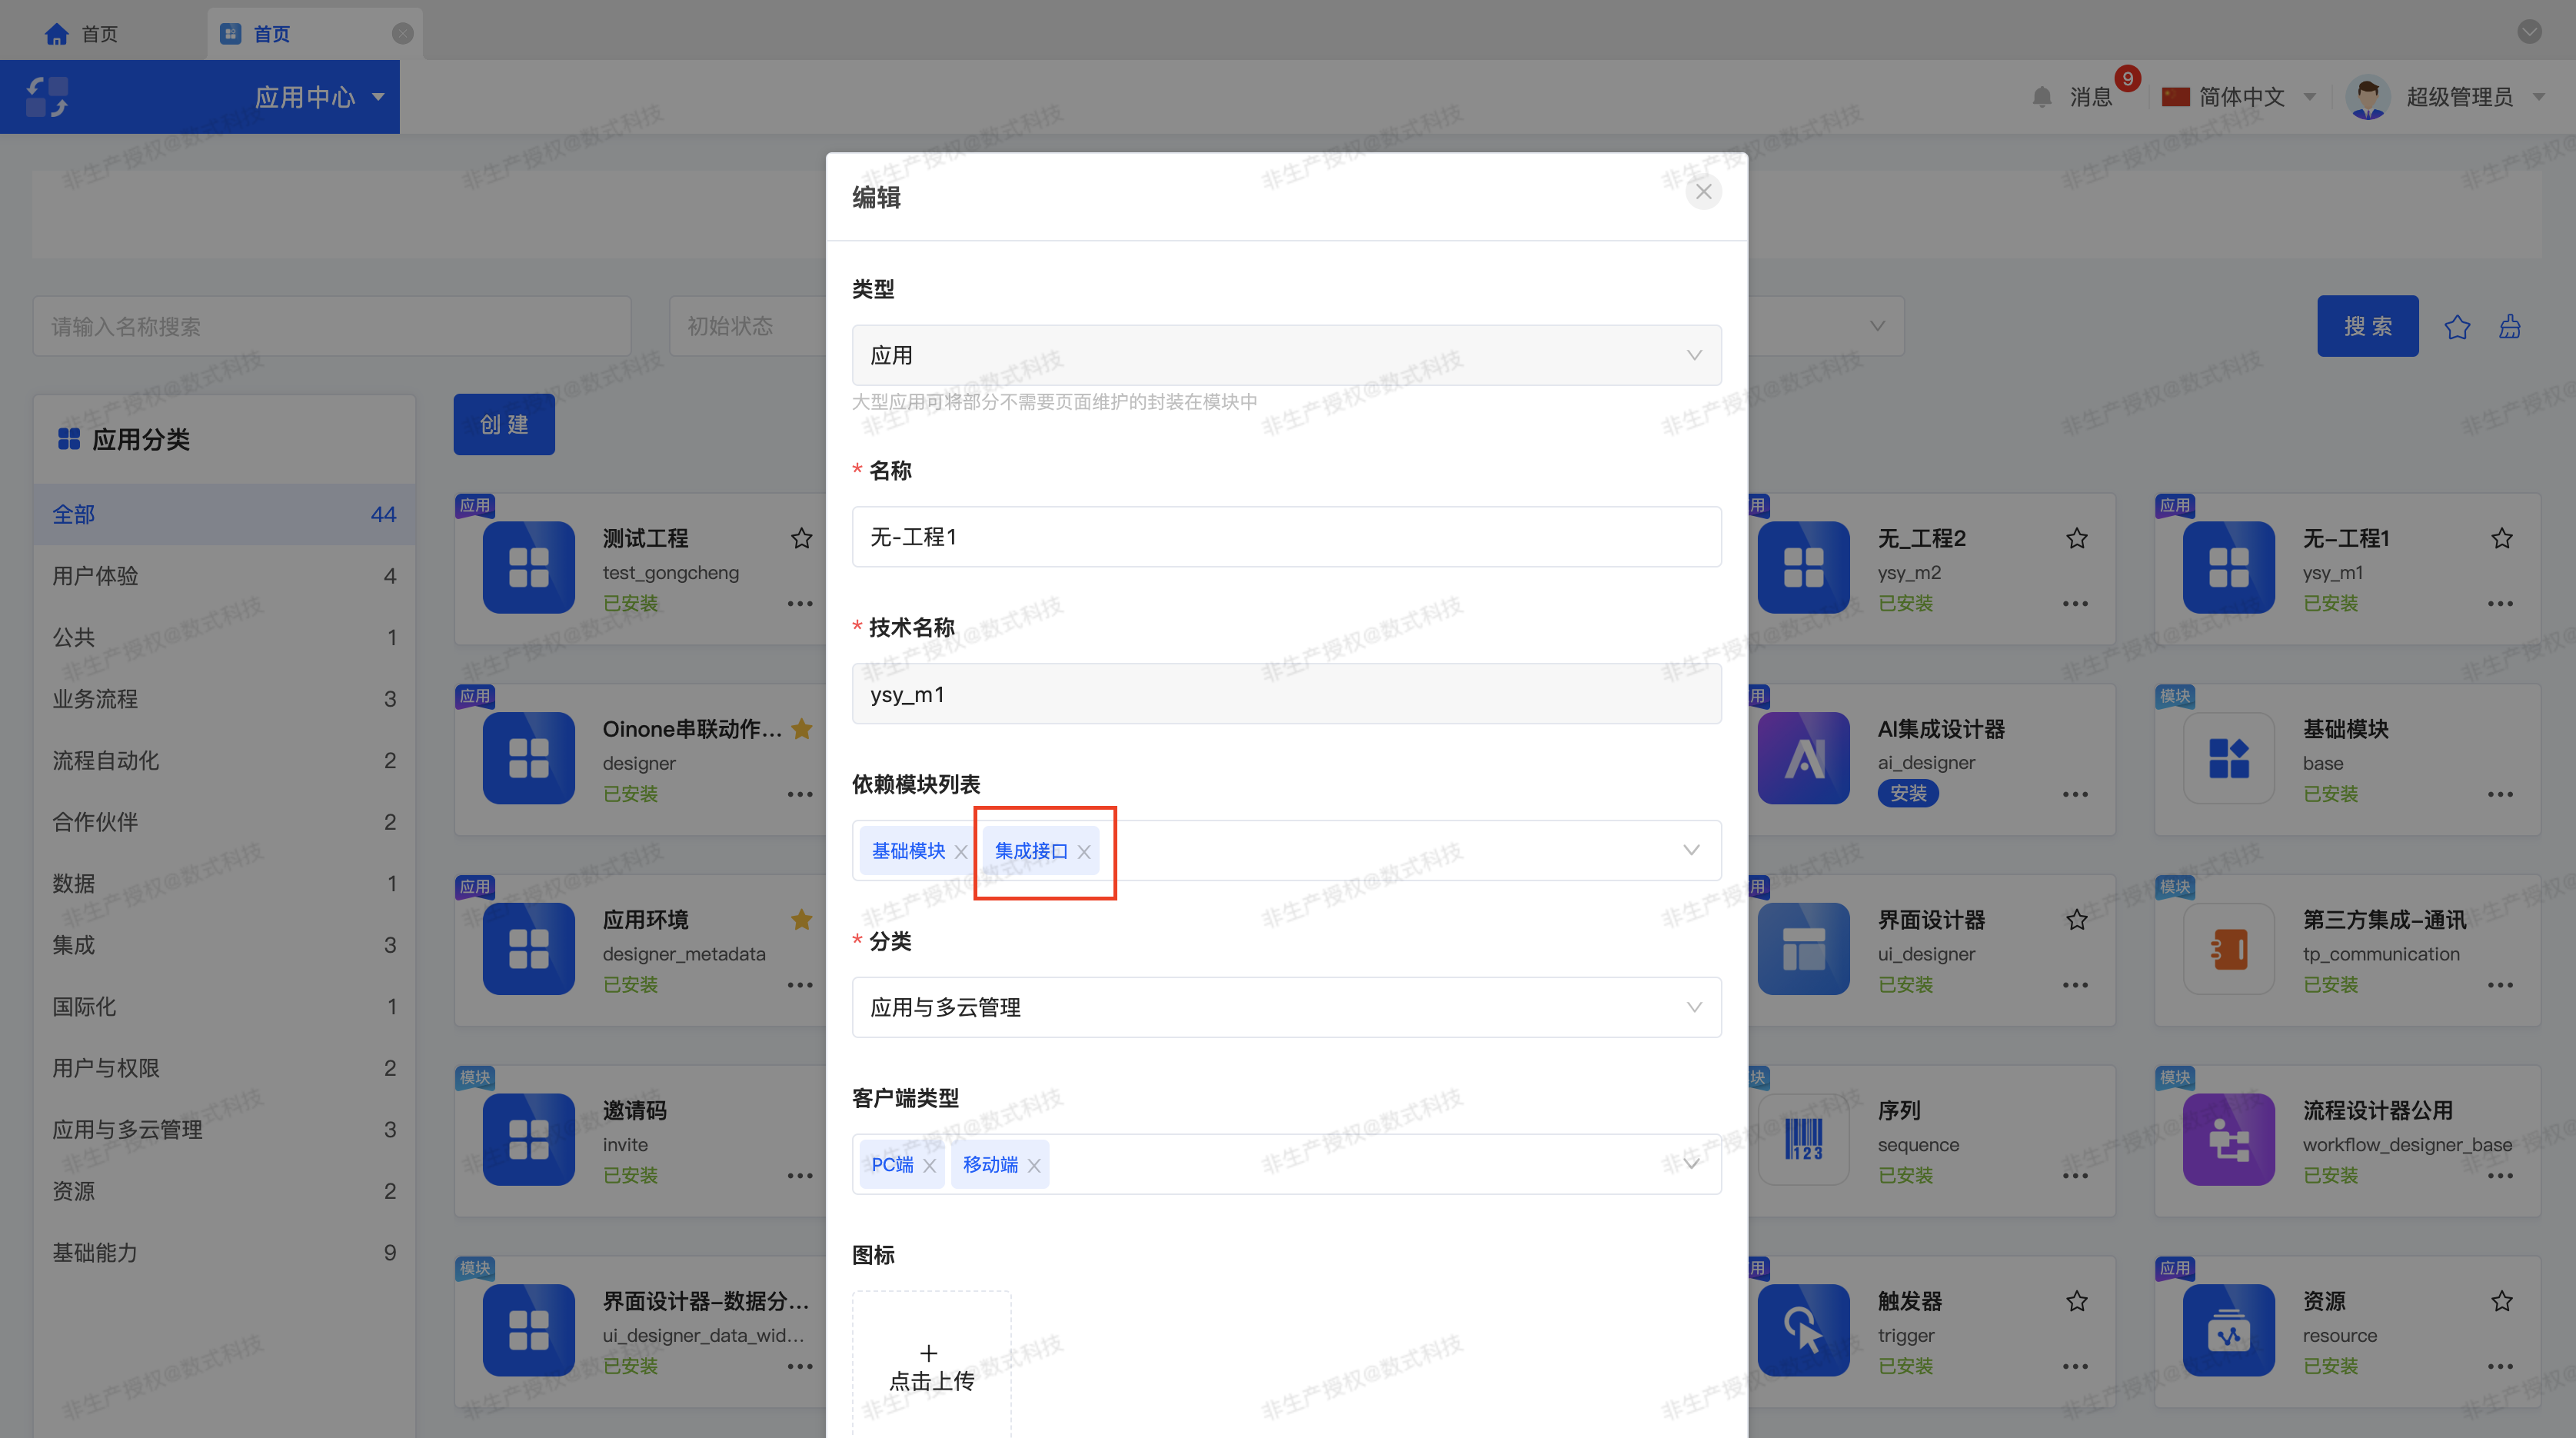The image size is (2576, 1438).
Task: Click the home icon in first tab
Action: click(x=56, y=34)
